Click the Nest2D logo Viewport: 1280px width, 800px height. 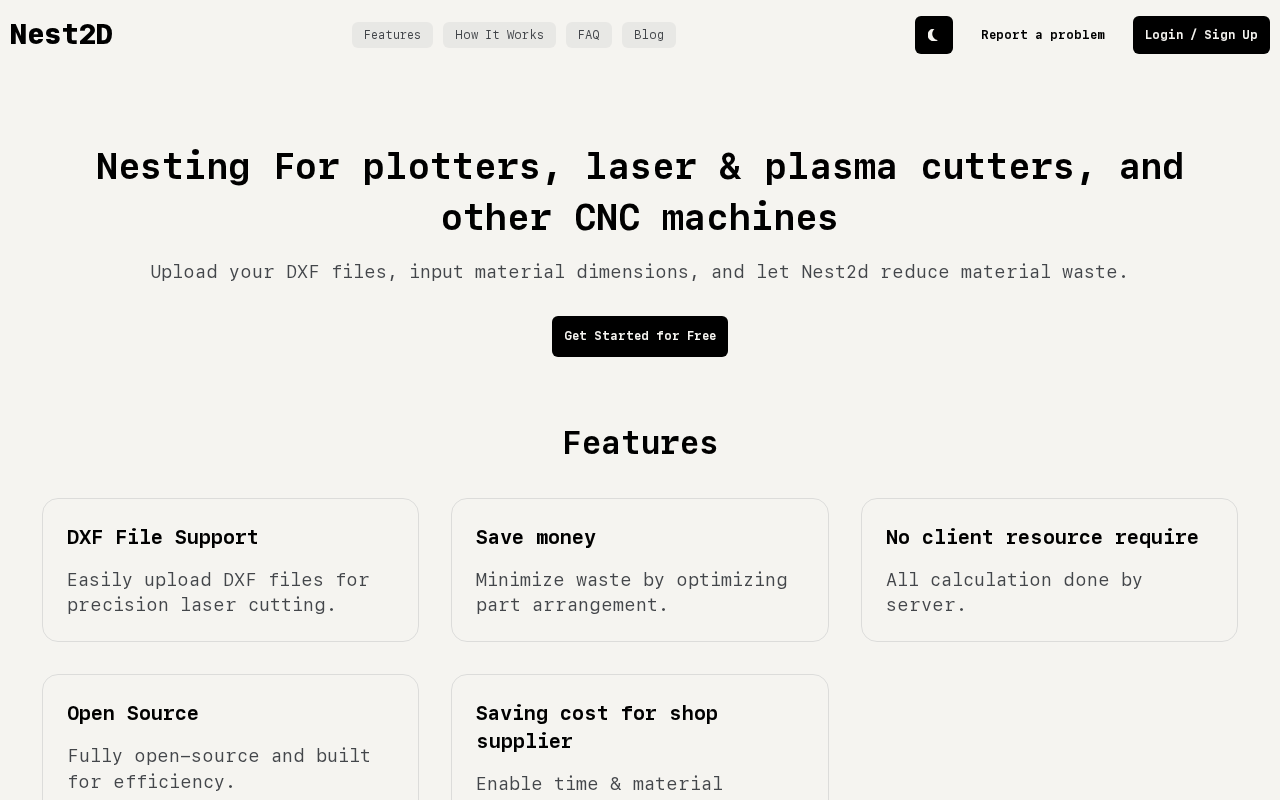tap(61, 35)
